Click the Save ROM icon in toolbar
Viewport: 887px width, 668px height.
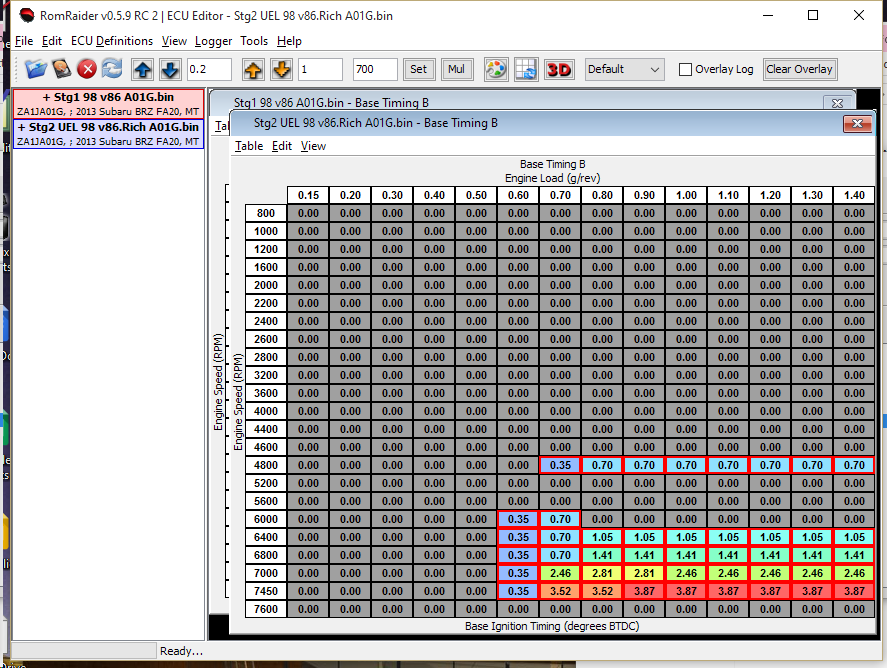click(62, 69)
